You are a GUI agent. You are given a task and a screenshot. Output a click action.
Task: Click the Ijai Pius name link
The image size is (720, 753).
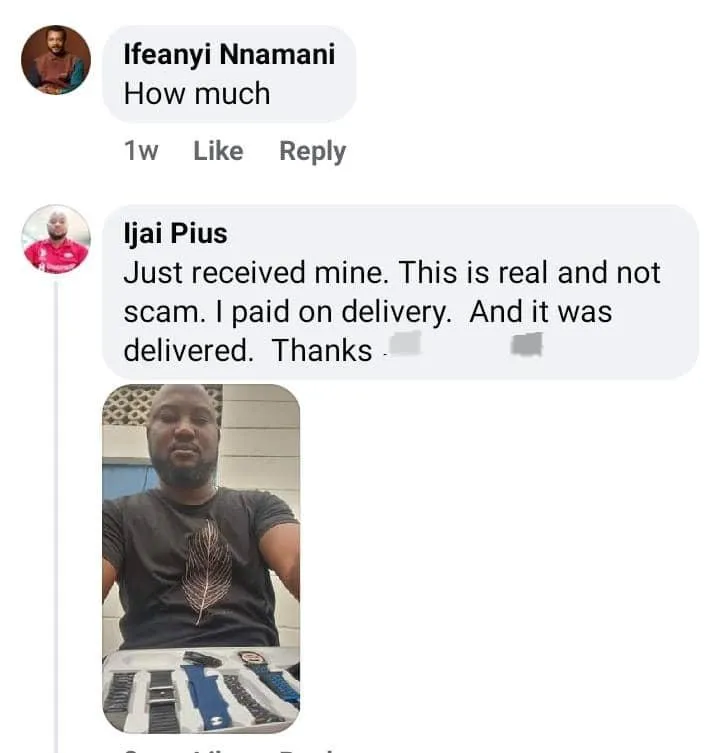175,234
